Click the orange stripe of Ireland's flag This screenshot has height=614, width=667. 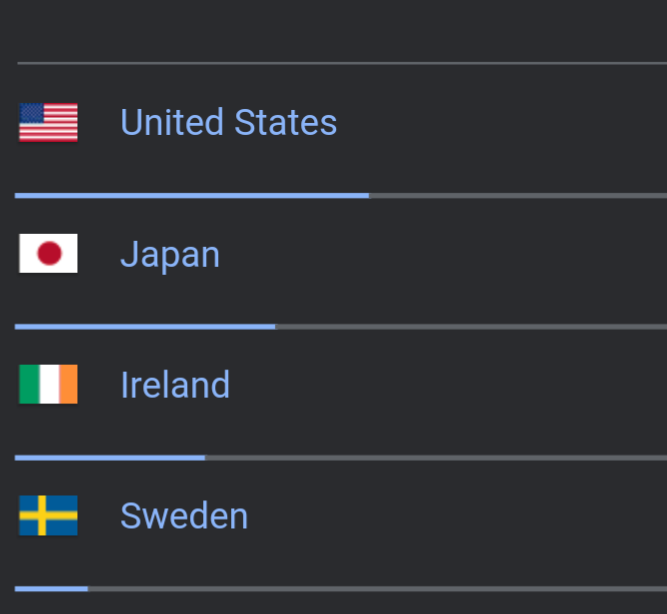(68, 384)
